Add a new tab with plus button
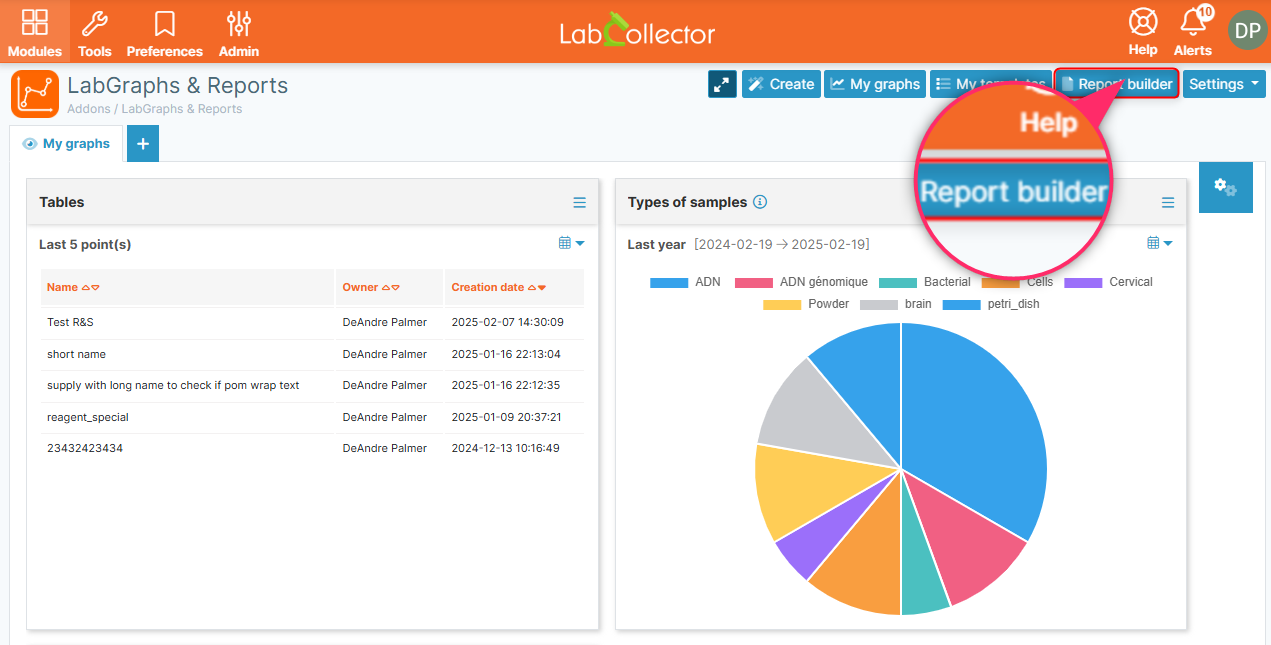The height and width of the screenshot is (645, 1271). (x=143, y=144)
